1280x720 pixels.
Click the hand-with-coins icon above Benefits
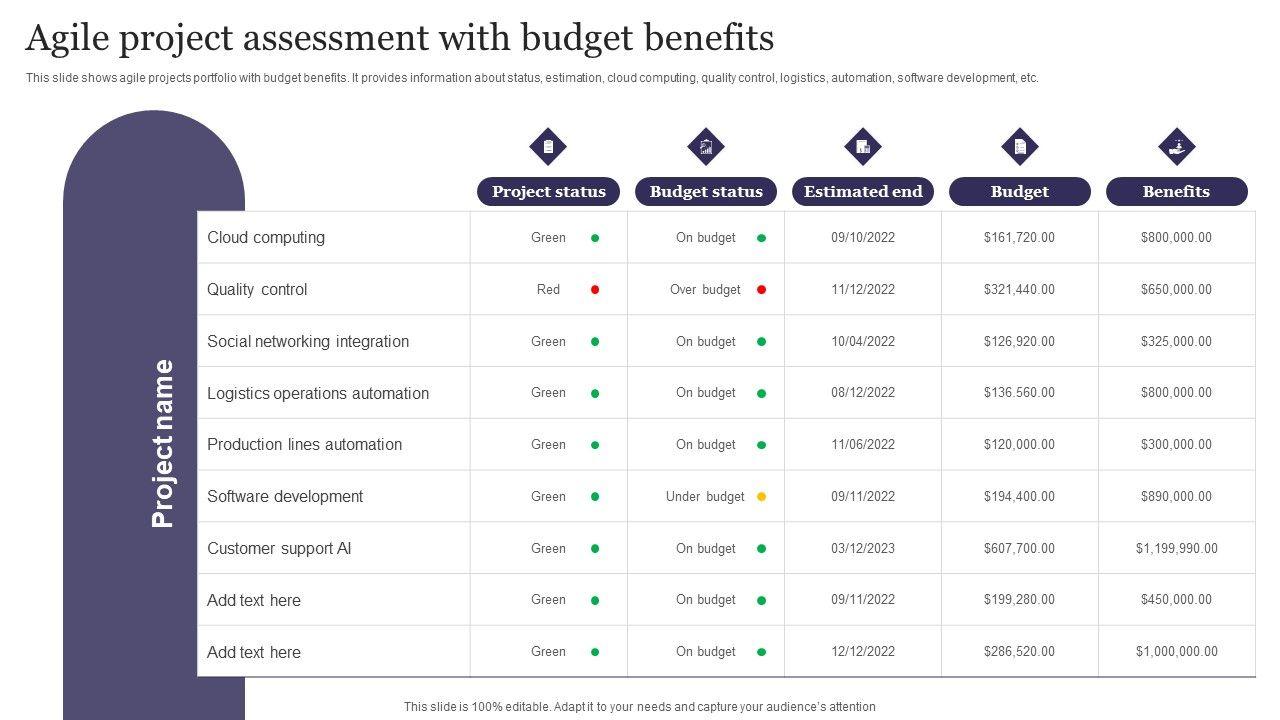1176,147
